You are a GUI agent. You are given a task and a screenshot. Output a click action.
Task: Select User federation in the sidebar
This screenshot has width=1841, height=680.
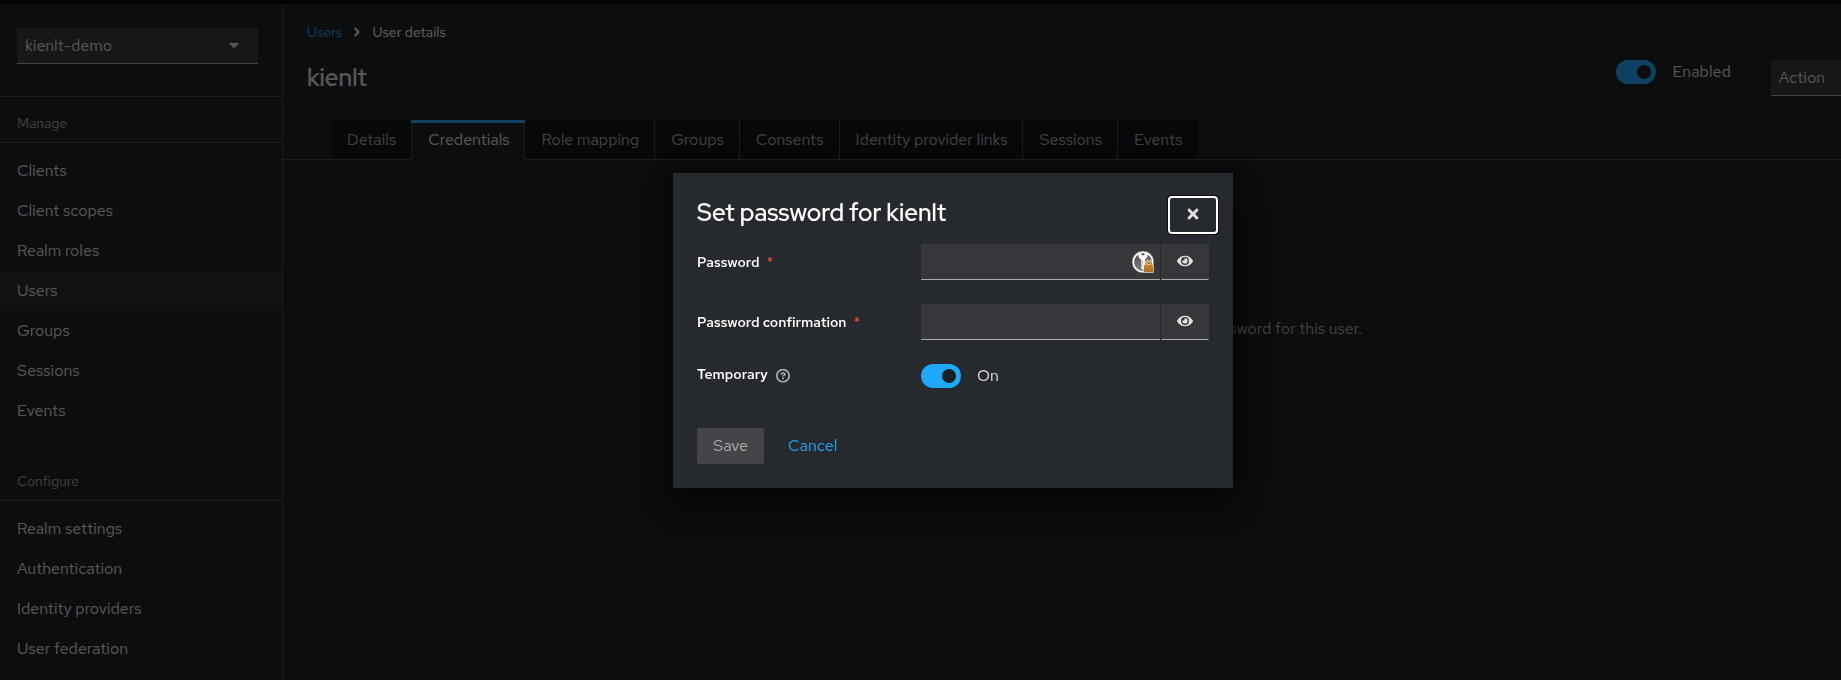[x=72, y=648]
